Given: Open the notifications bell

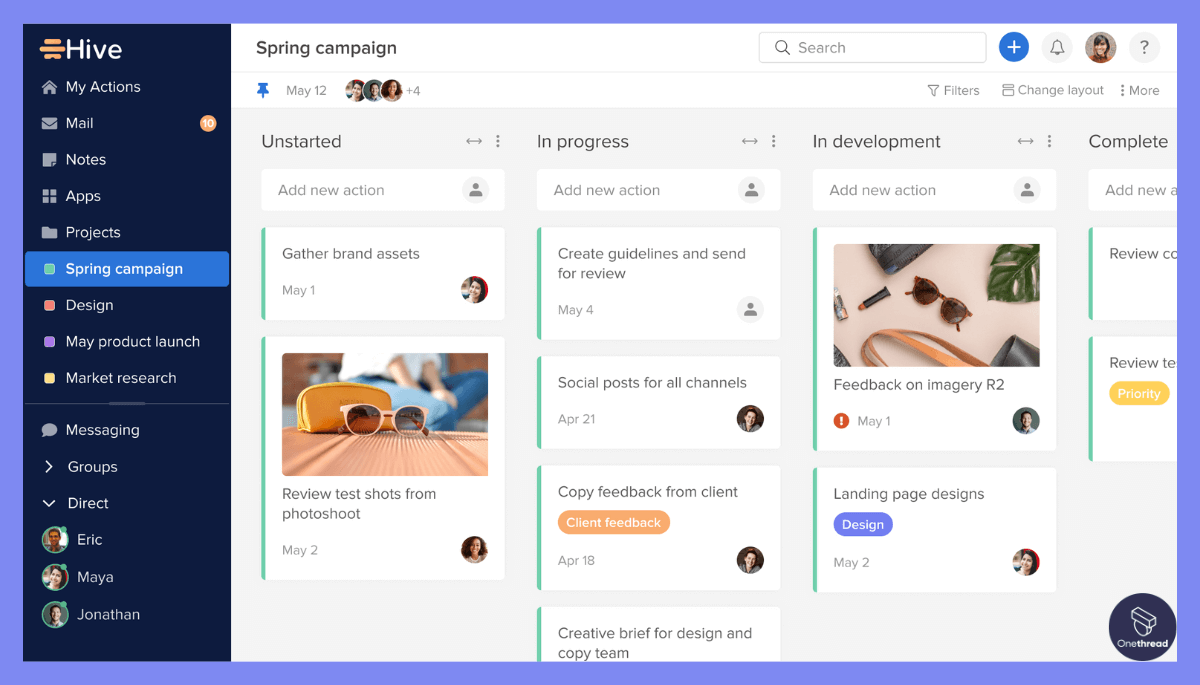Looking at the screenshot, I should point(1057,47).
